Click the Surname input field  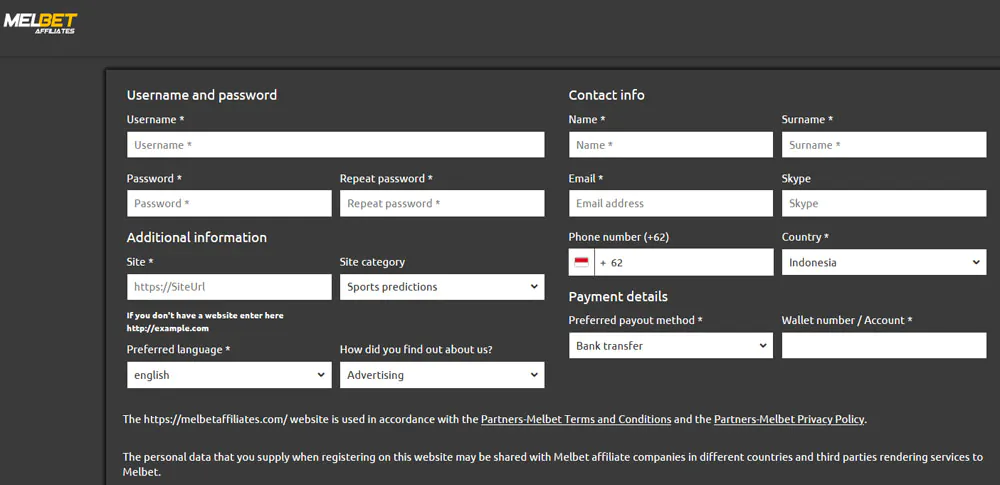[884, 145]
